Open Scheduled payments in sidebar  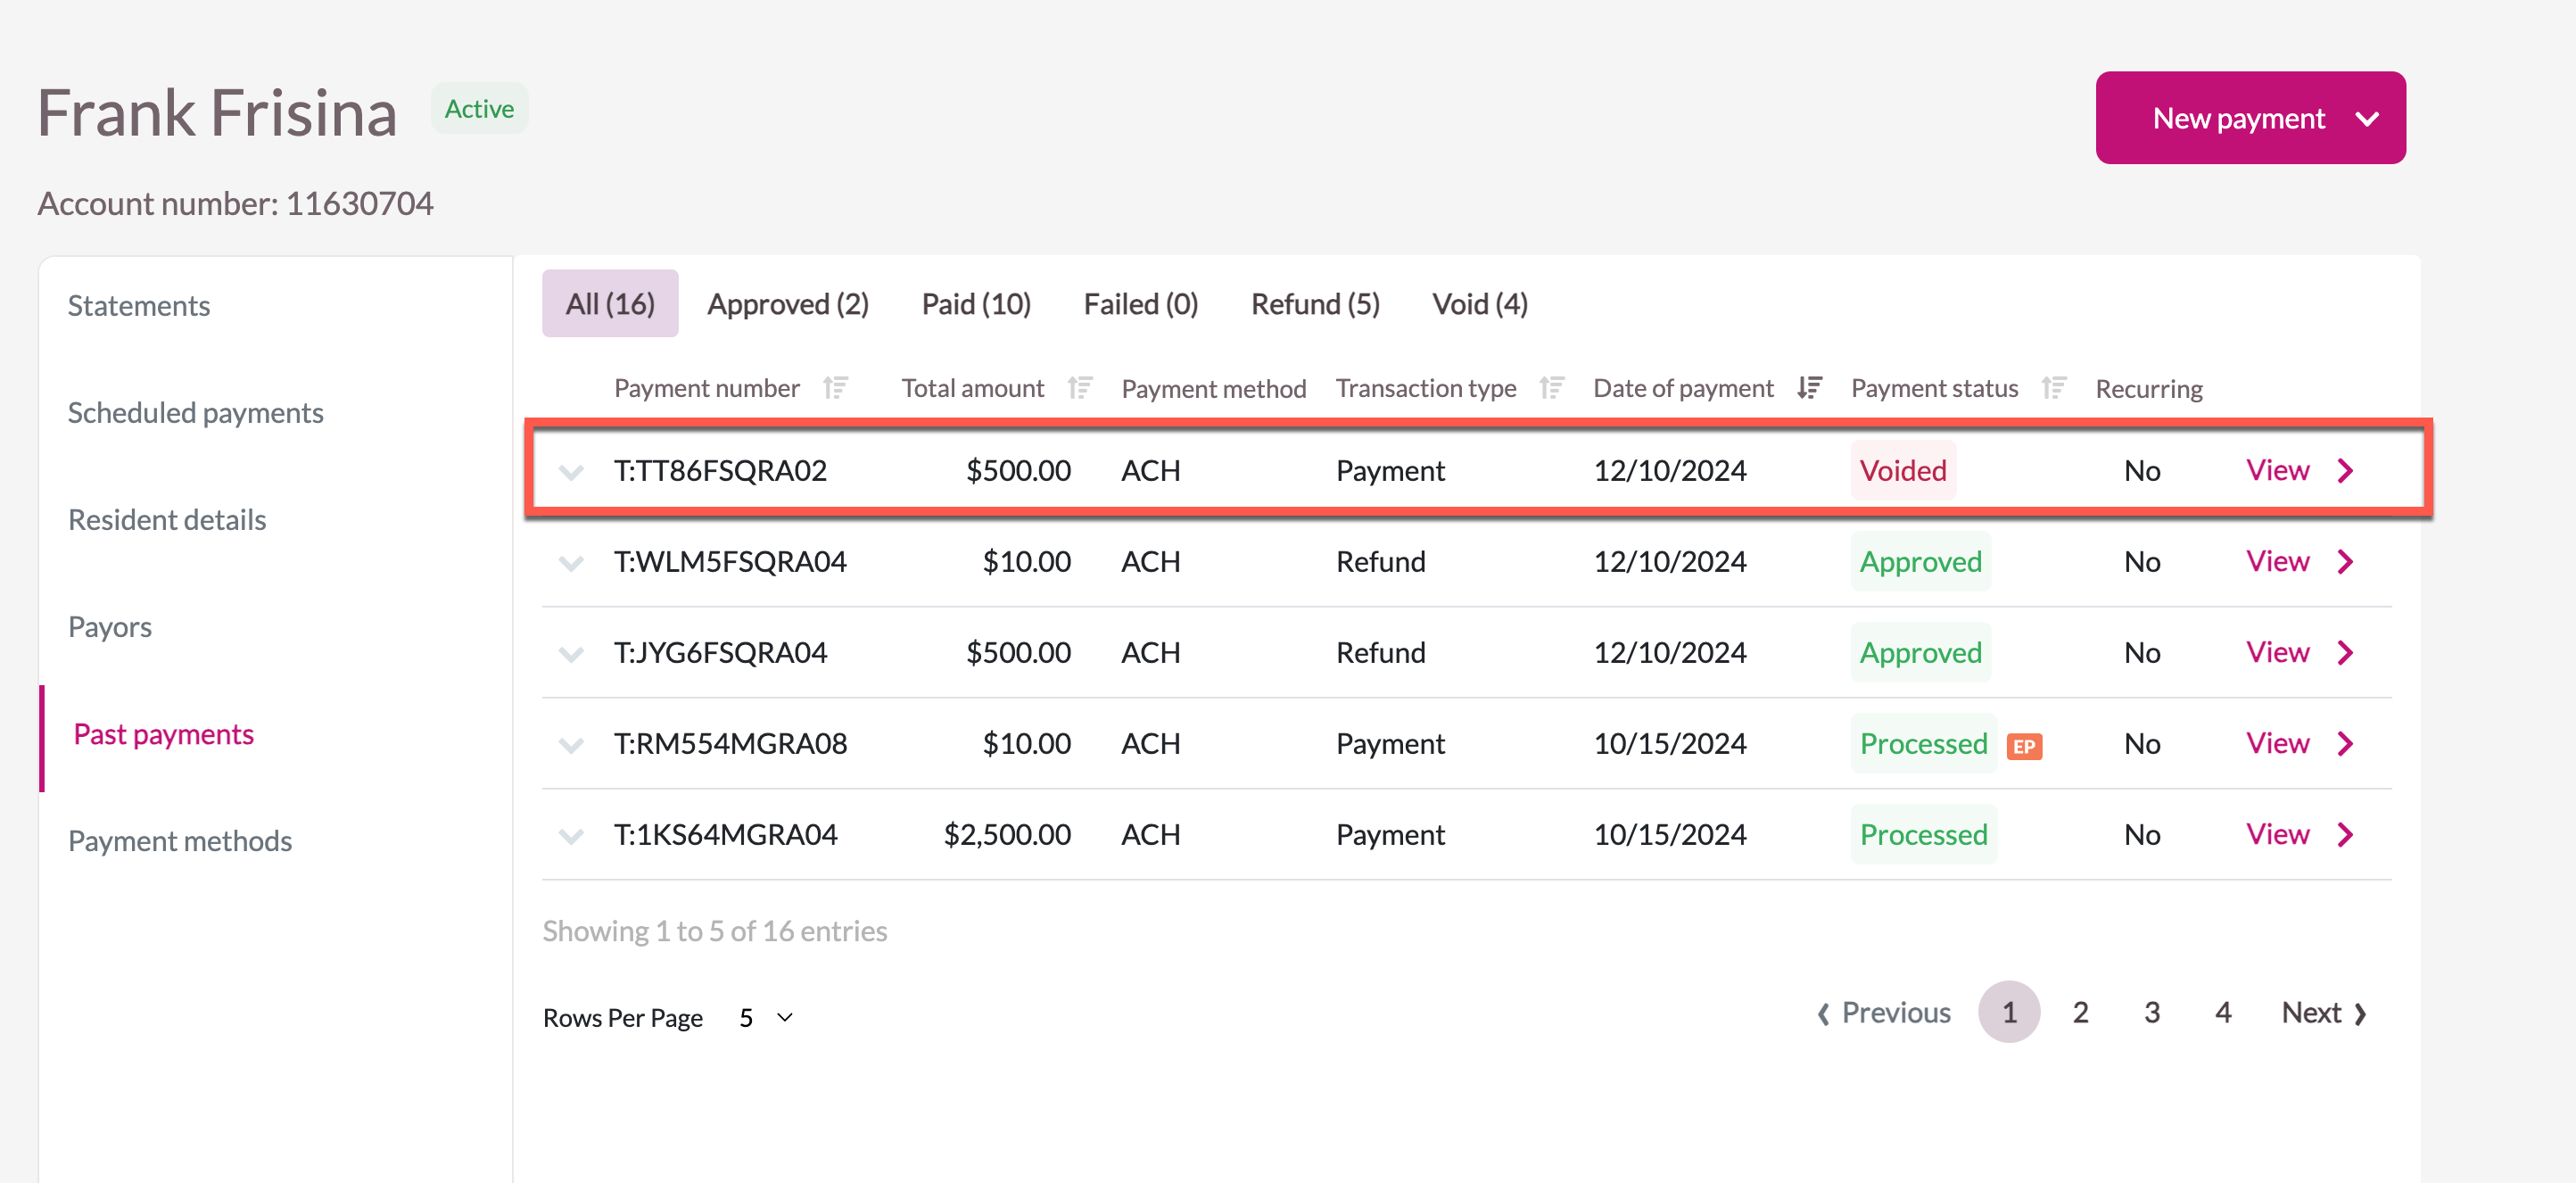pyautogui.click(x=195, y=412)
